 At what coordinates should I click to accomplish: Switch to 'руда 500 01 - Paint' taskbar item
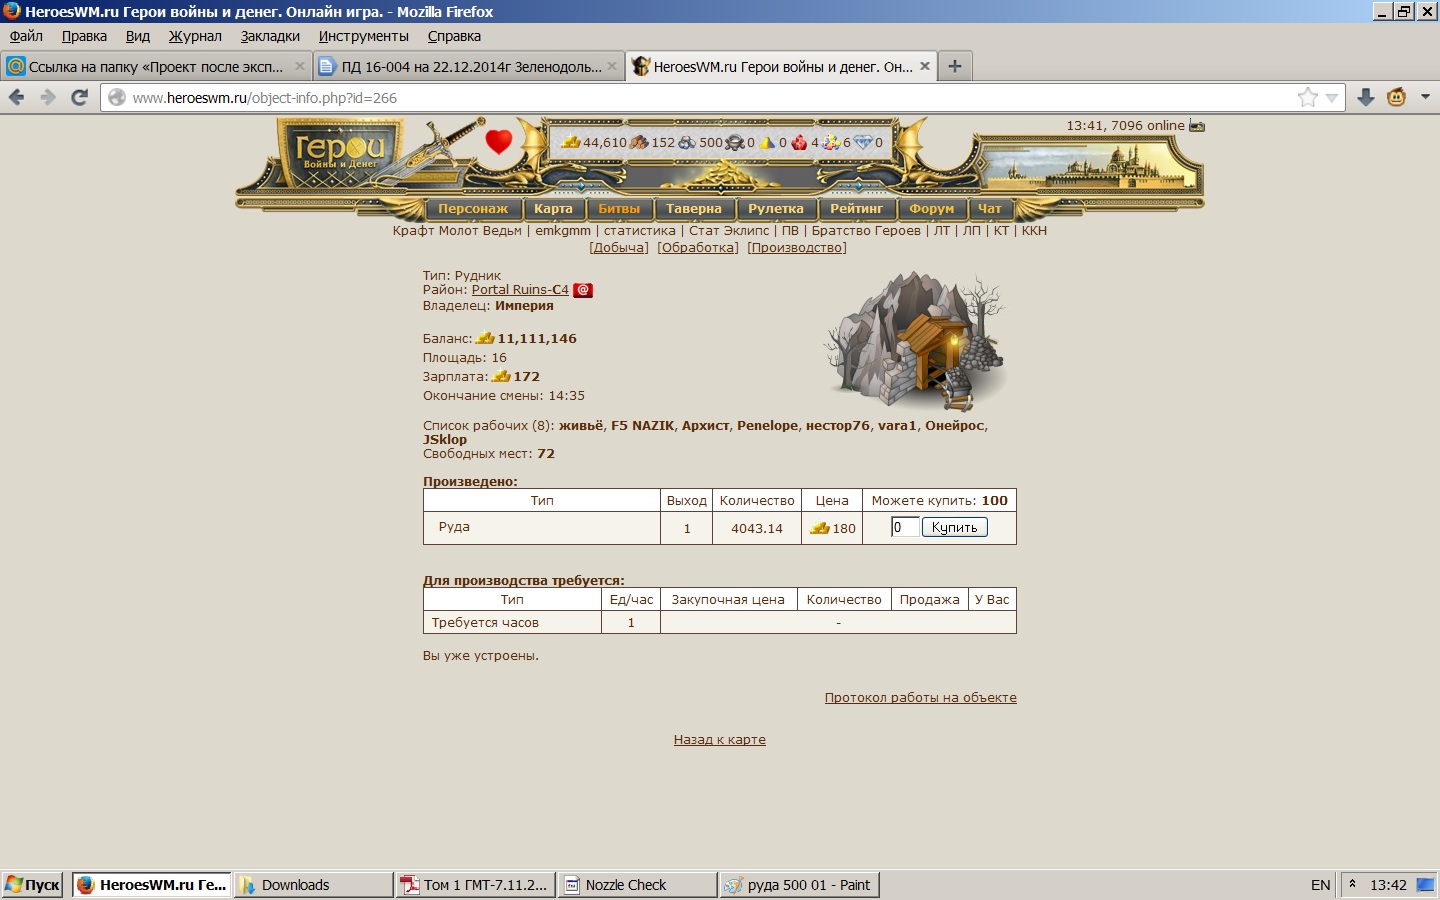point(800,885)
